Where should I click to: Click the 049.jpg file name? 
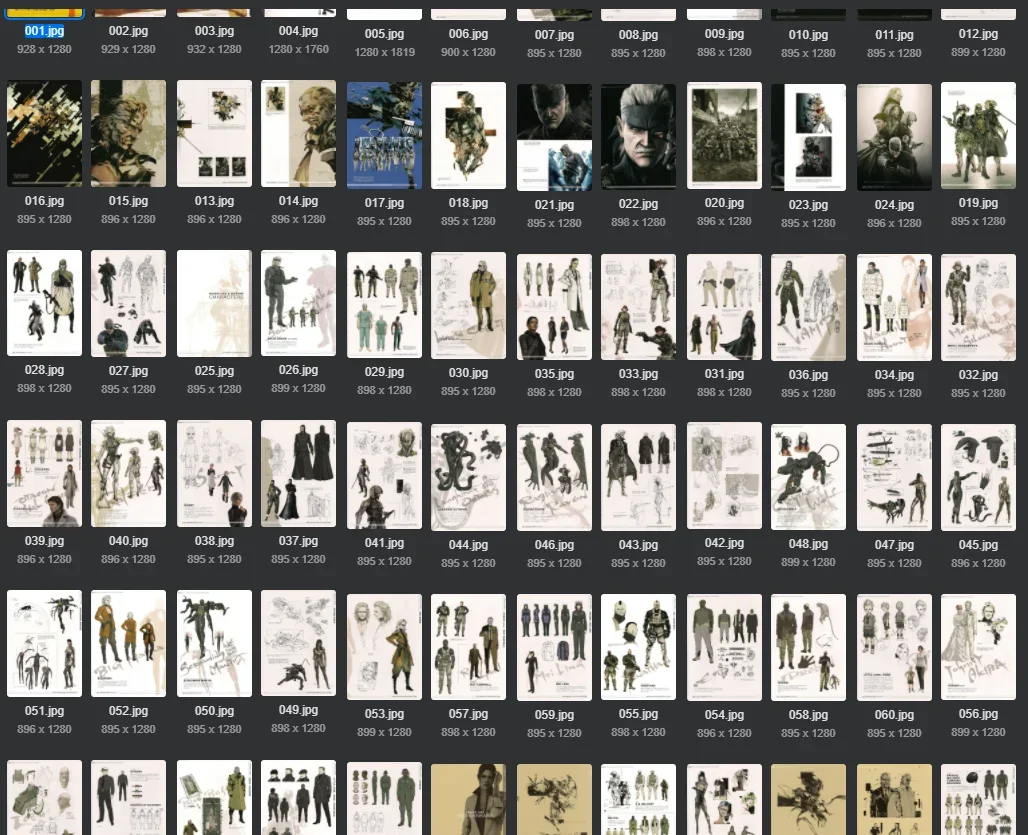(x=298, y=710)
